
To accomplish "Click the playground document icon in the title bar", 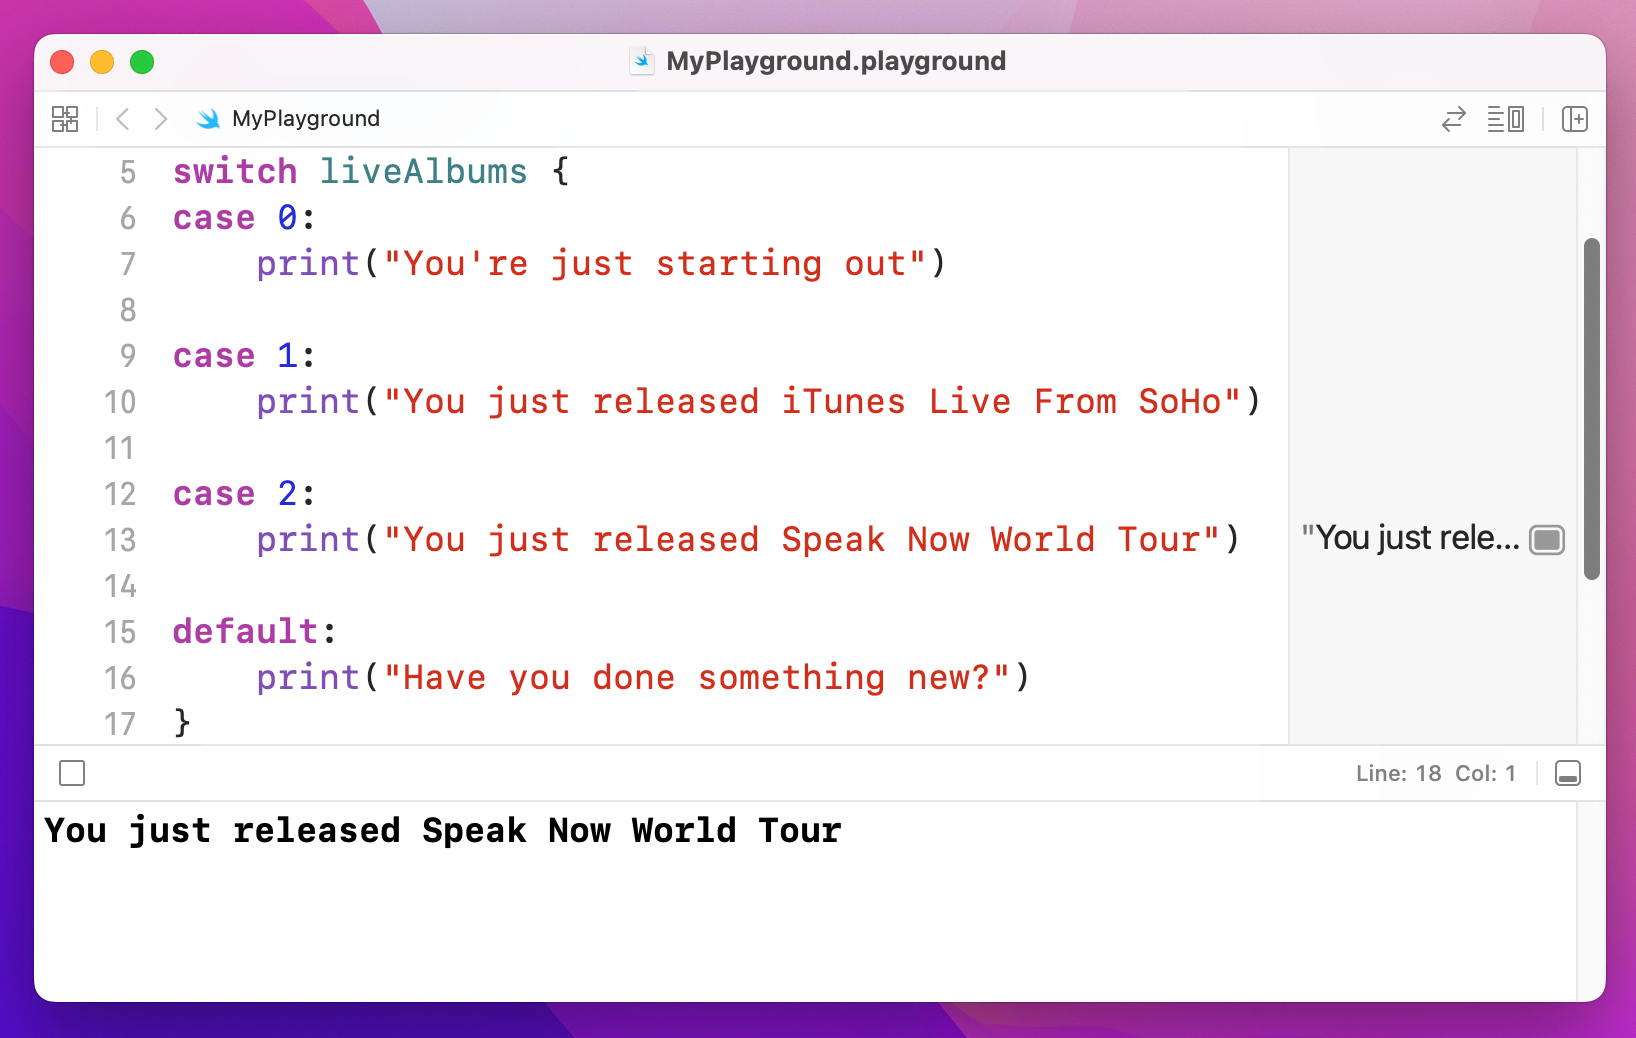I will 642,61.
